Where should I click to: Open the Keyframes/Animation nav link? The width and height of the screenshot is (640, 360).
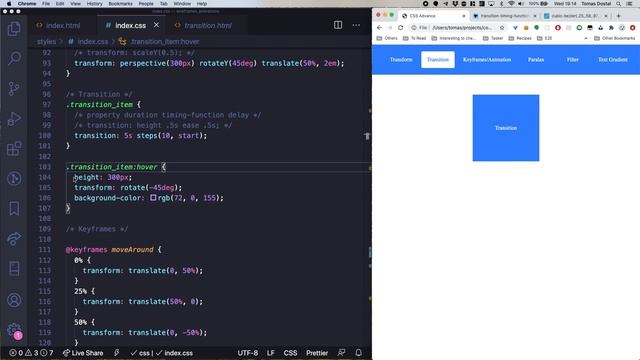[487, 60]
